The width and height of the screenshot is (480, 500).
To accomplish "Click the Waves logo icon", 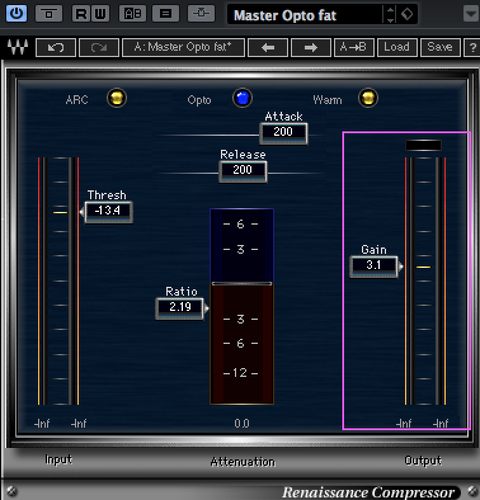I will pos(18,47).
